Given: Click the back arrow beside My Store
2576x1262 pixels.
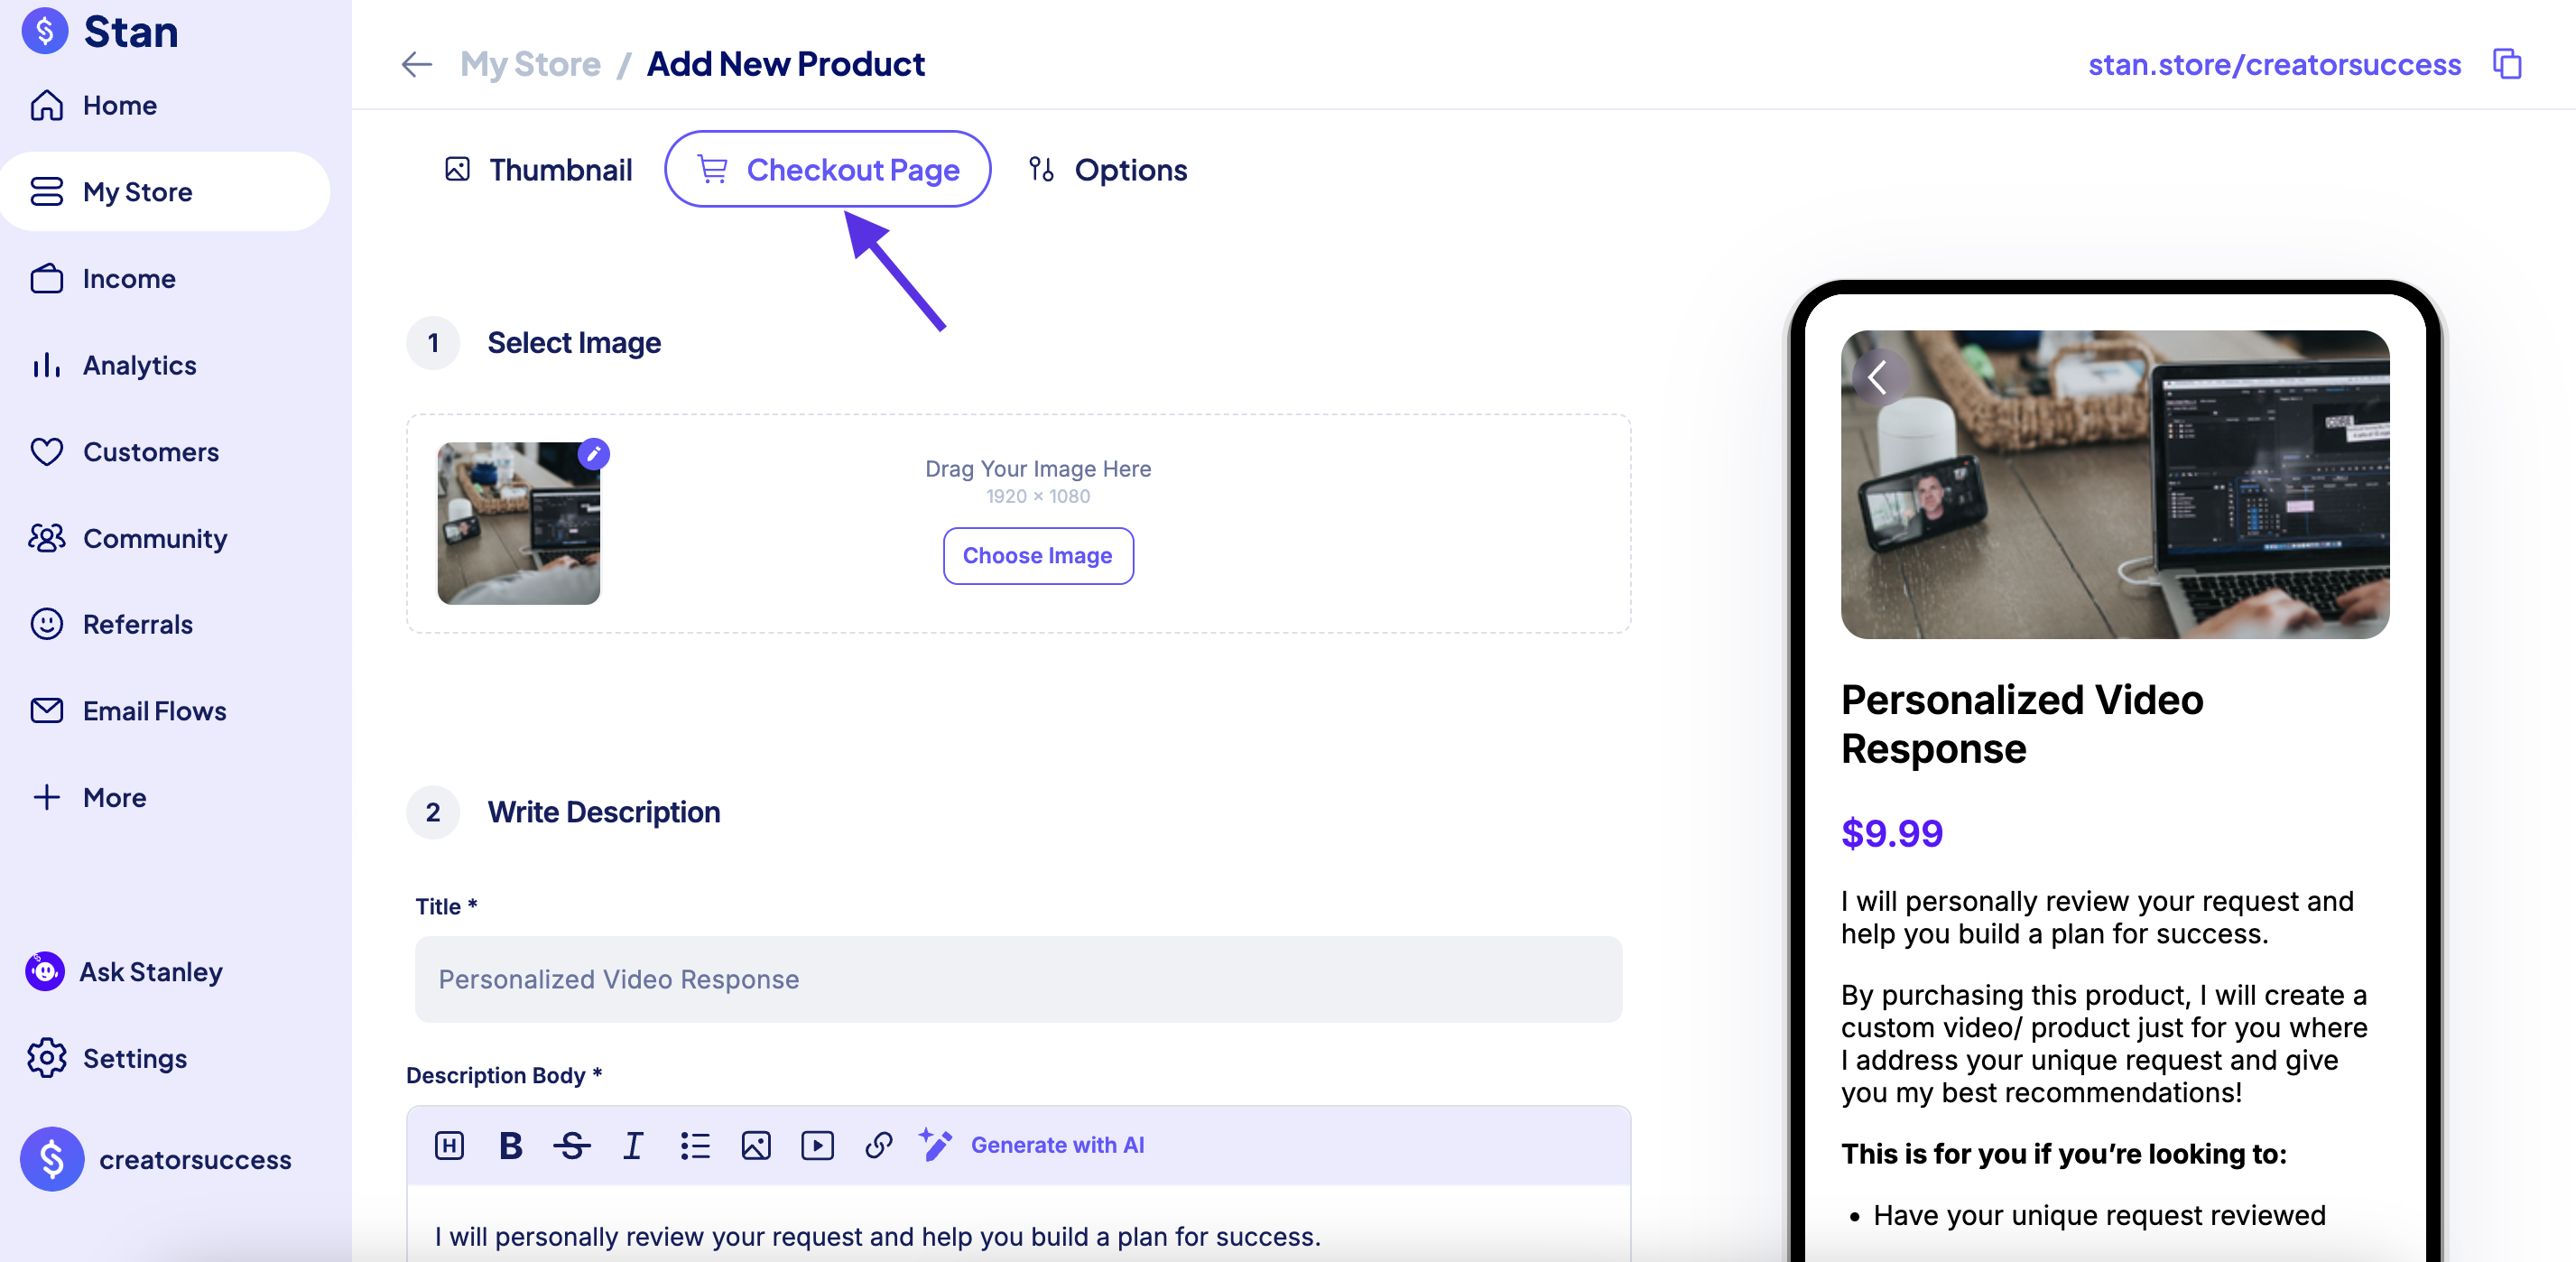Looking at the screenshot, I should point(416,64).
